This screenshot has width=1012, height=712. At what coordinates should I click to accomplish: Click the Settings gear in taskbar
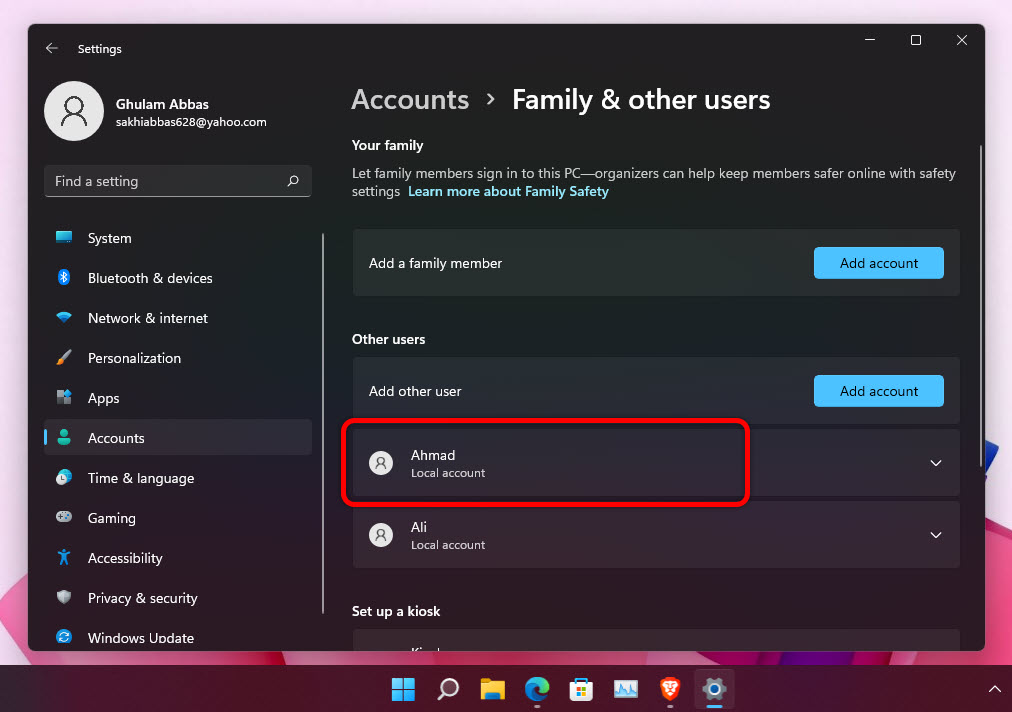[x=714, y=689]
